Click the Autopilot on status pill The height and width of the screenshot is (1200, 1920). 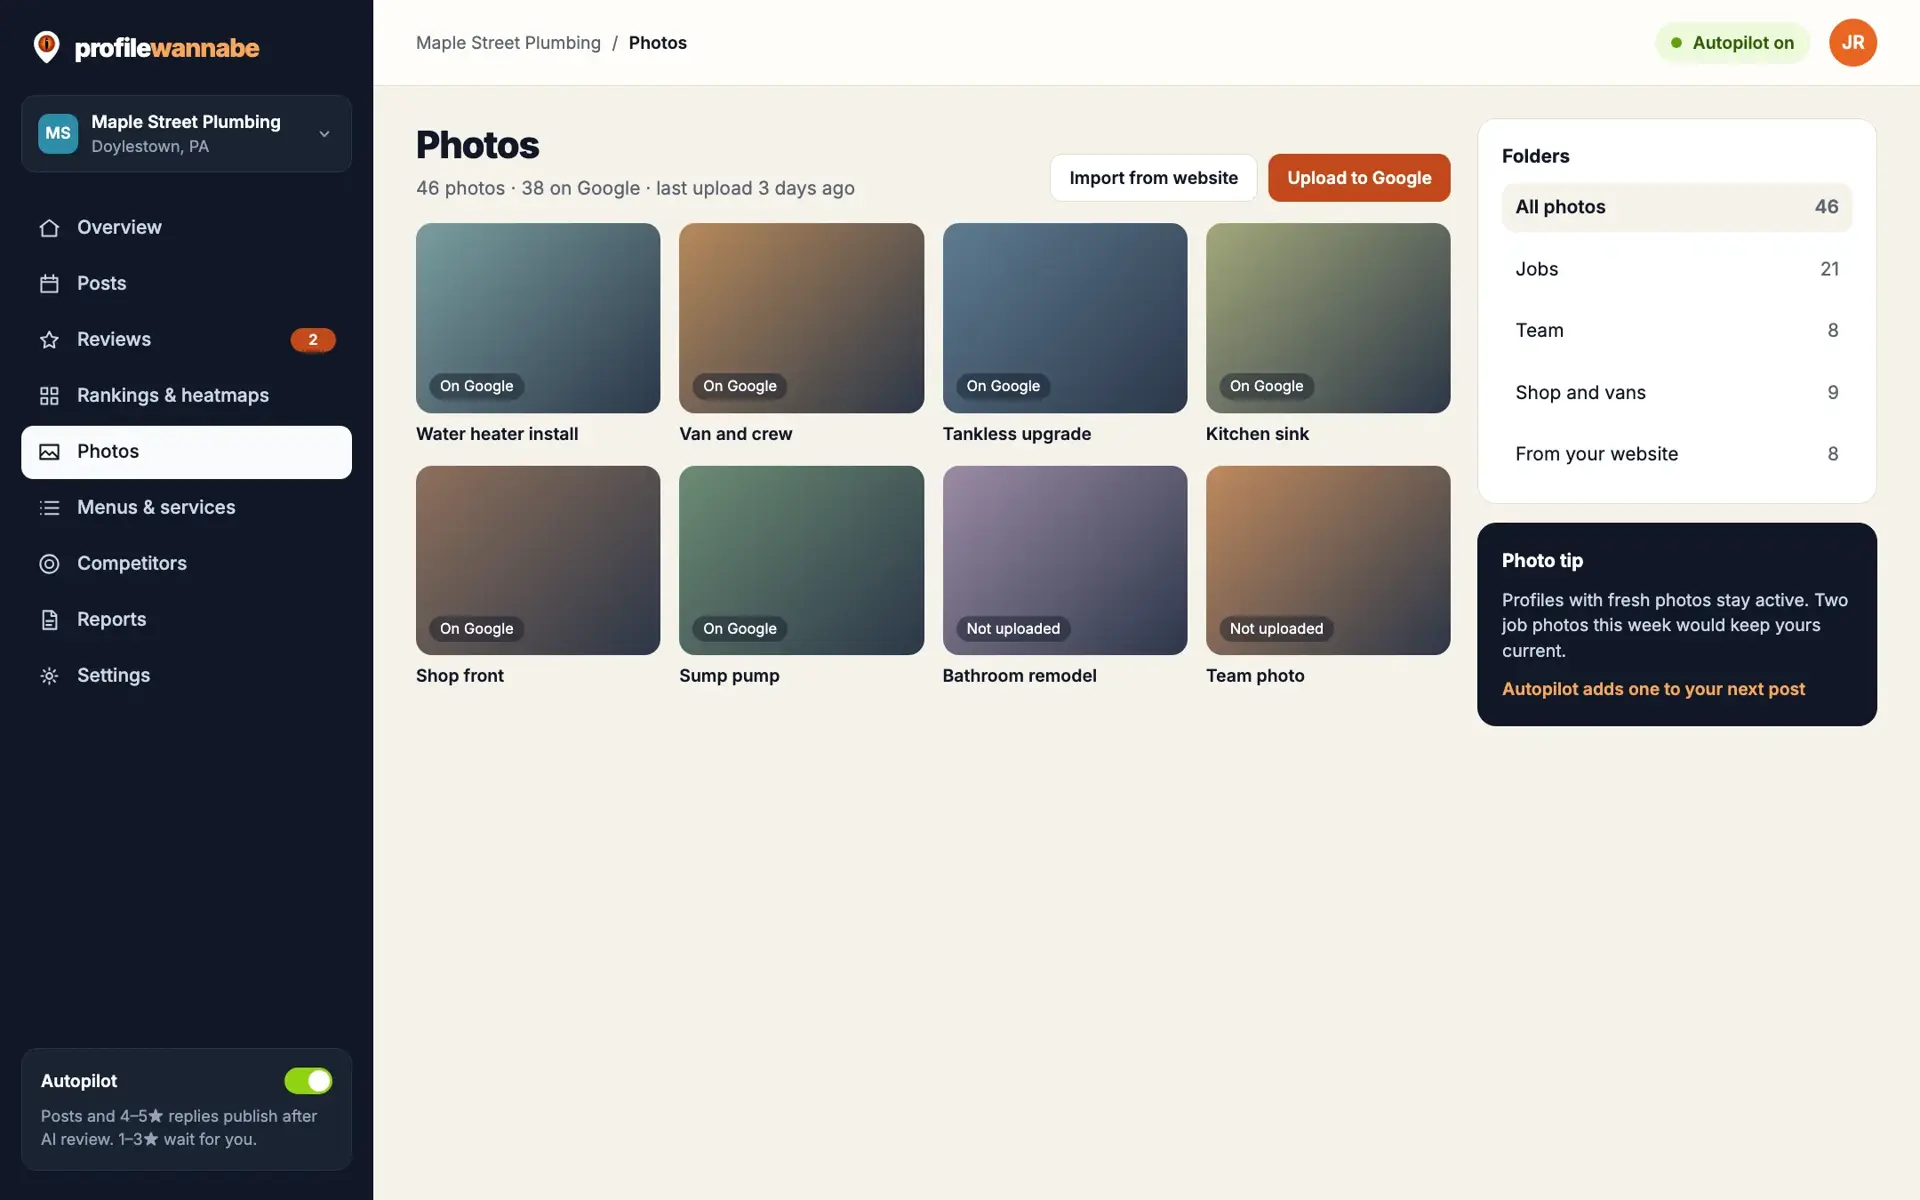pyautogui.click(x=1732, y=43)
